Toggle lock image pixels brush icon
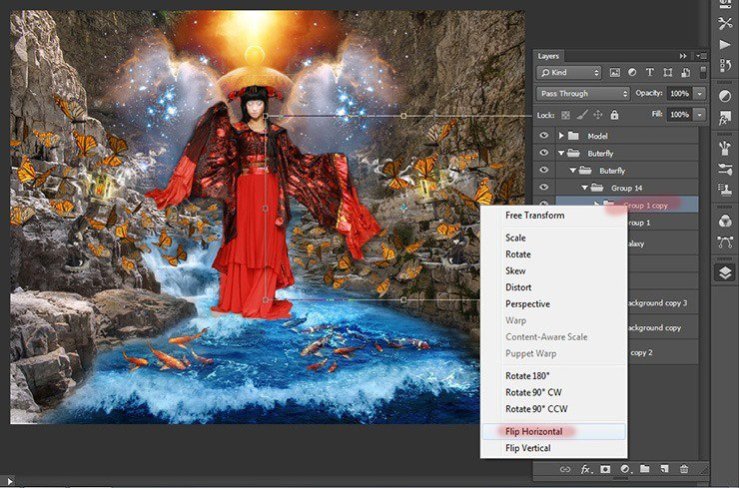The width and height of the screenshot is (739, 488). tap(582, 115)
